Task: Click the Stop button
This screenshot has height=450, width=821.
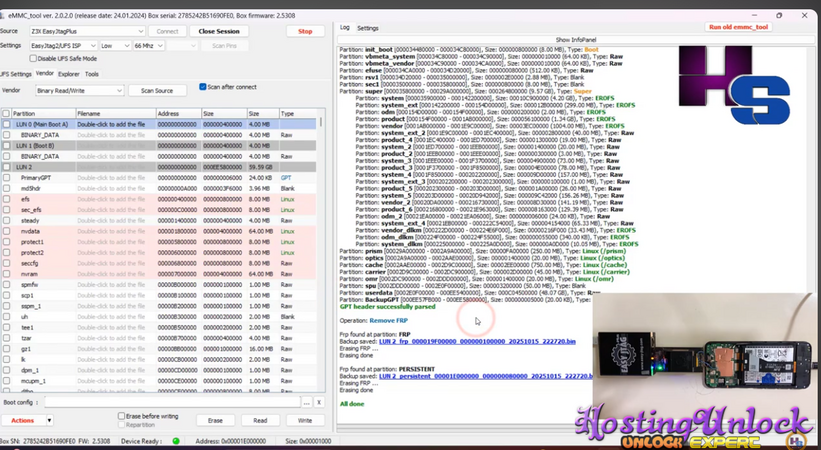Action: (x=305, y=31)
